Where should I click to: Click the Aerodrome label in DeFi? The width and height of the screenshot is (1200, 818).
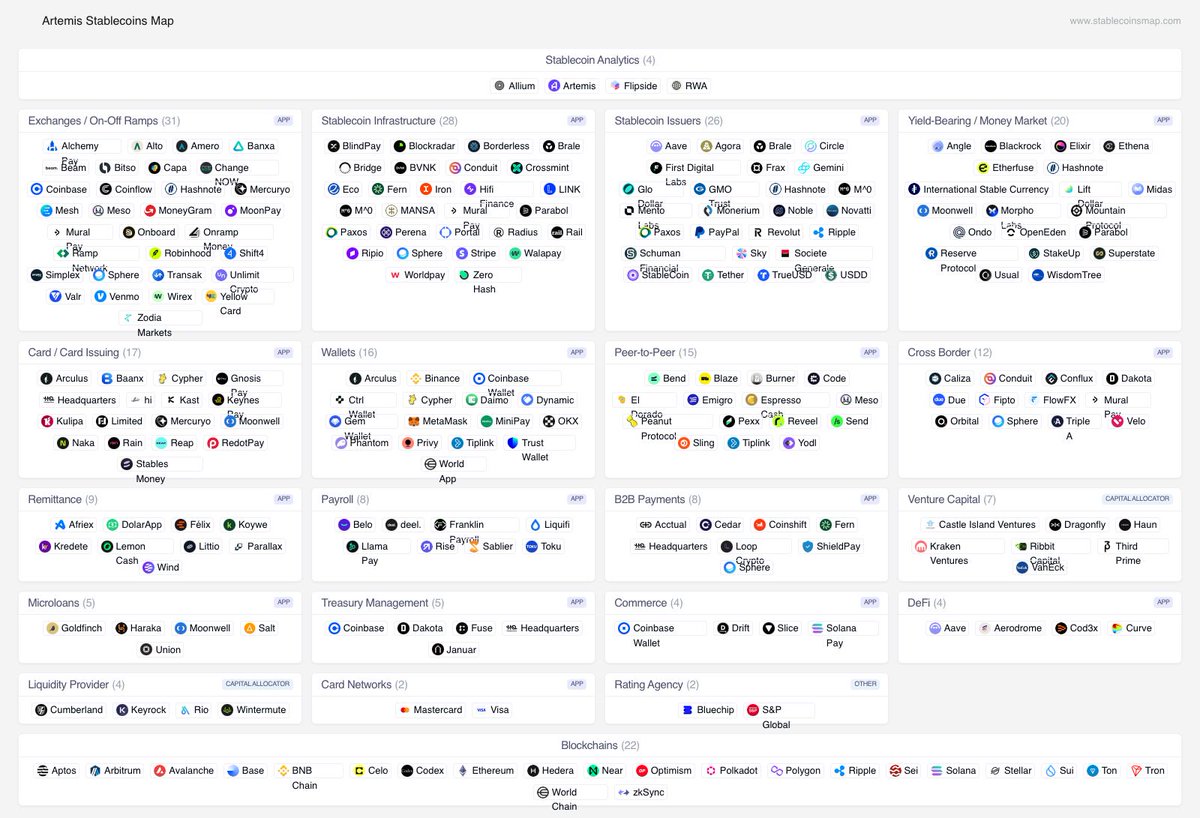[1018, 629]
